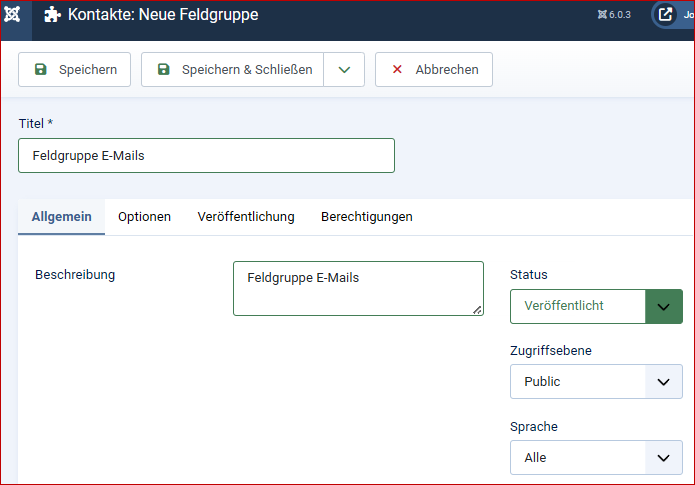
Task: Go to the Berechtigungen tab
Action: [x=366, y=217]
